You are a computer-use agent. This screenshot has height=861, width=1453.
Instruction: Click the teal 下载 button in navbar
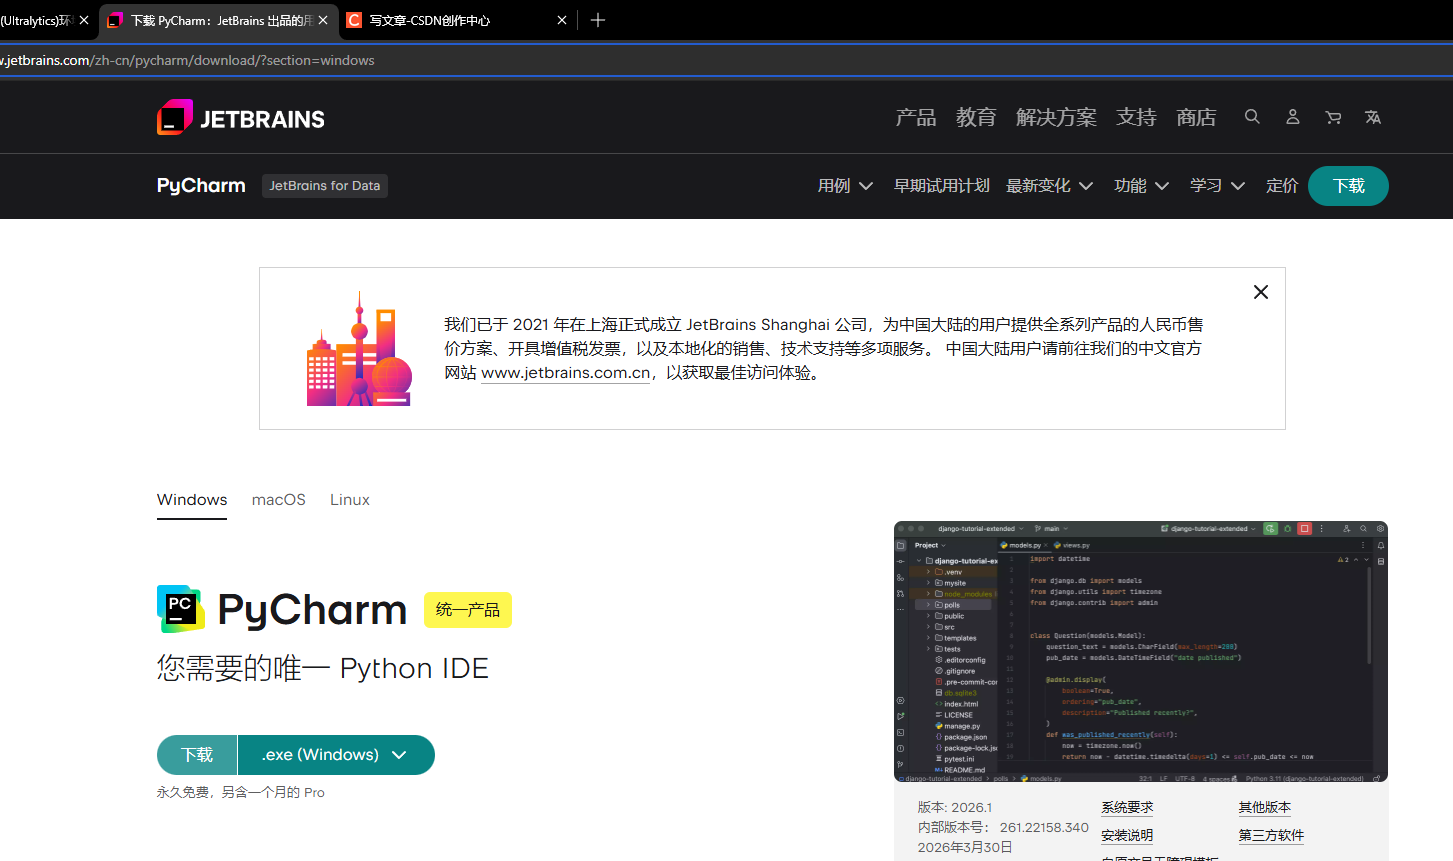pos(1348,186)
